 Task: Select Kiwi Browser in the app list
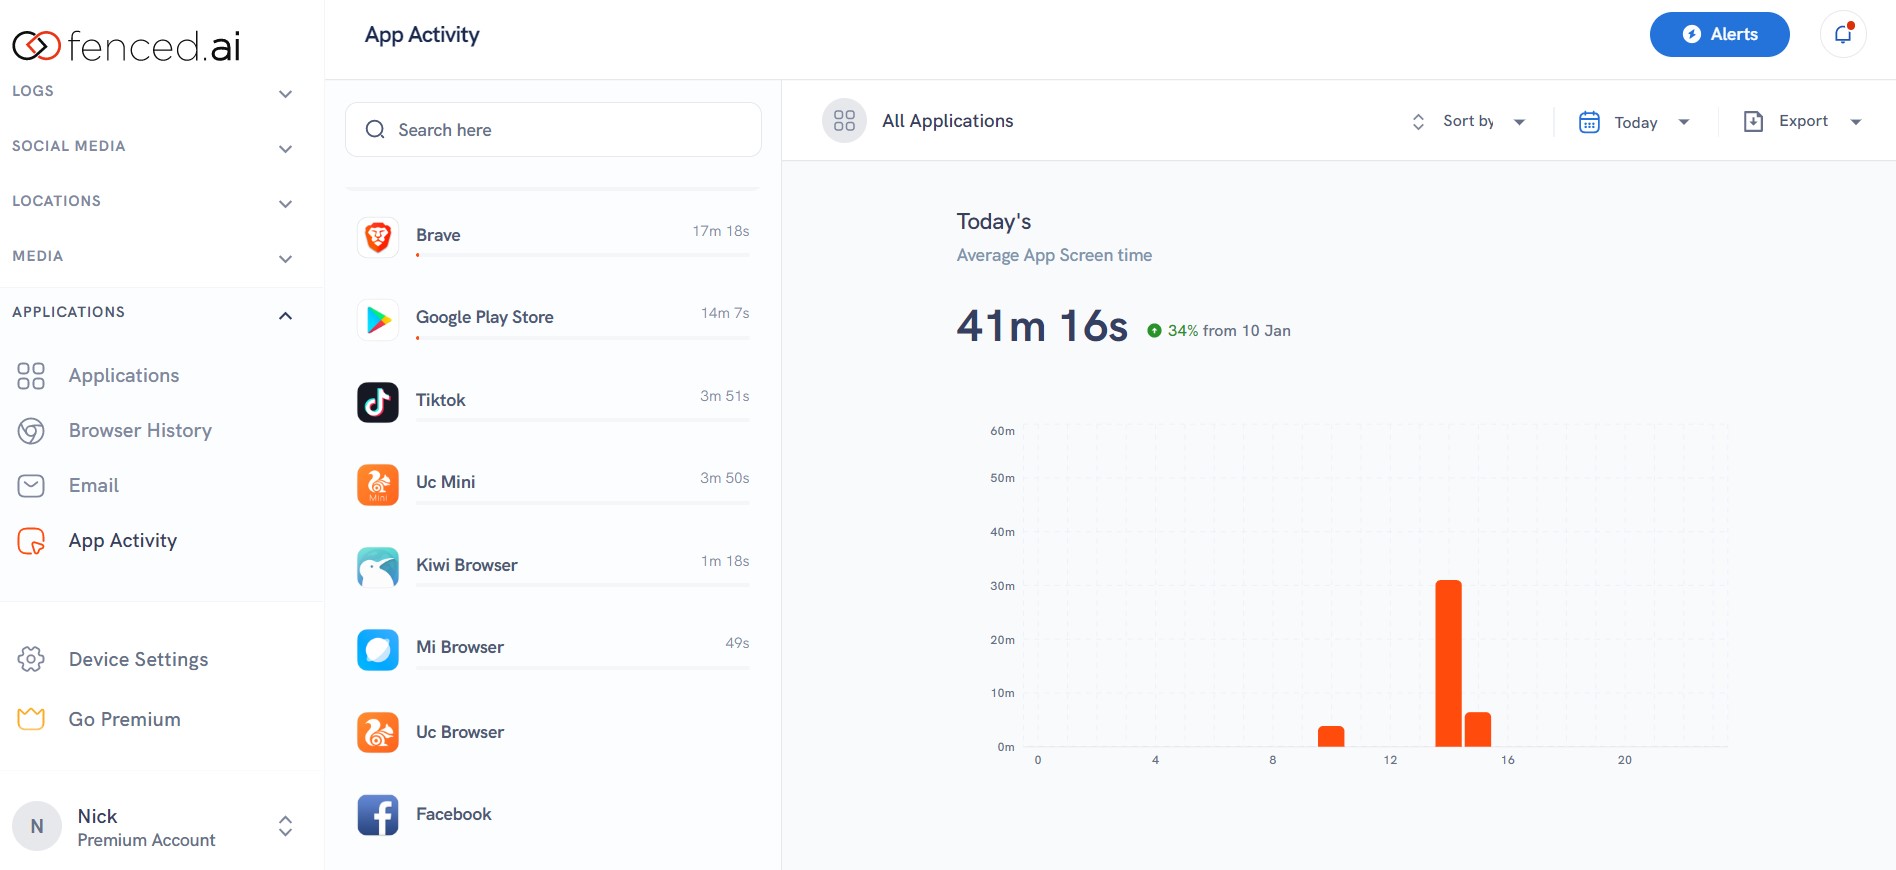coord(553,567)
